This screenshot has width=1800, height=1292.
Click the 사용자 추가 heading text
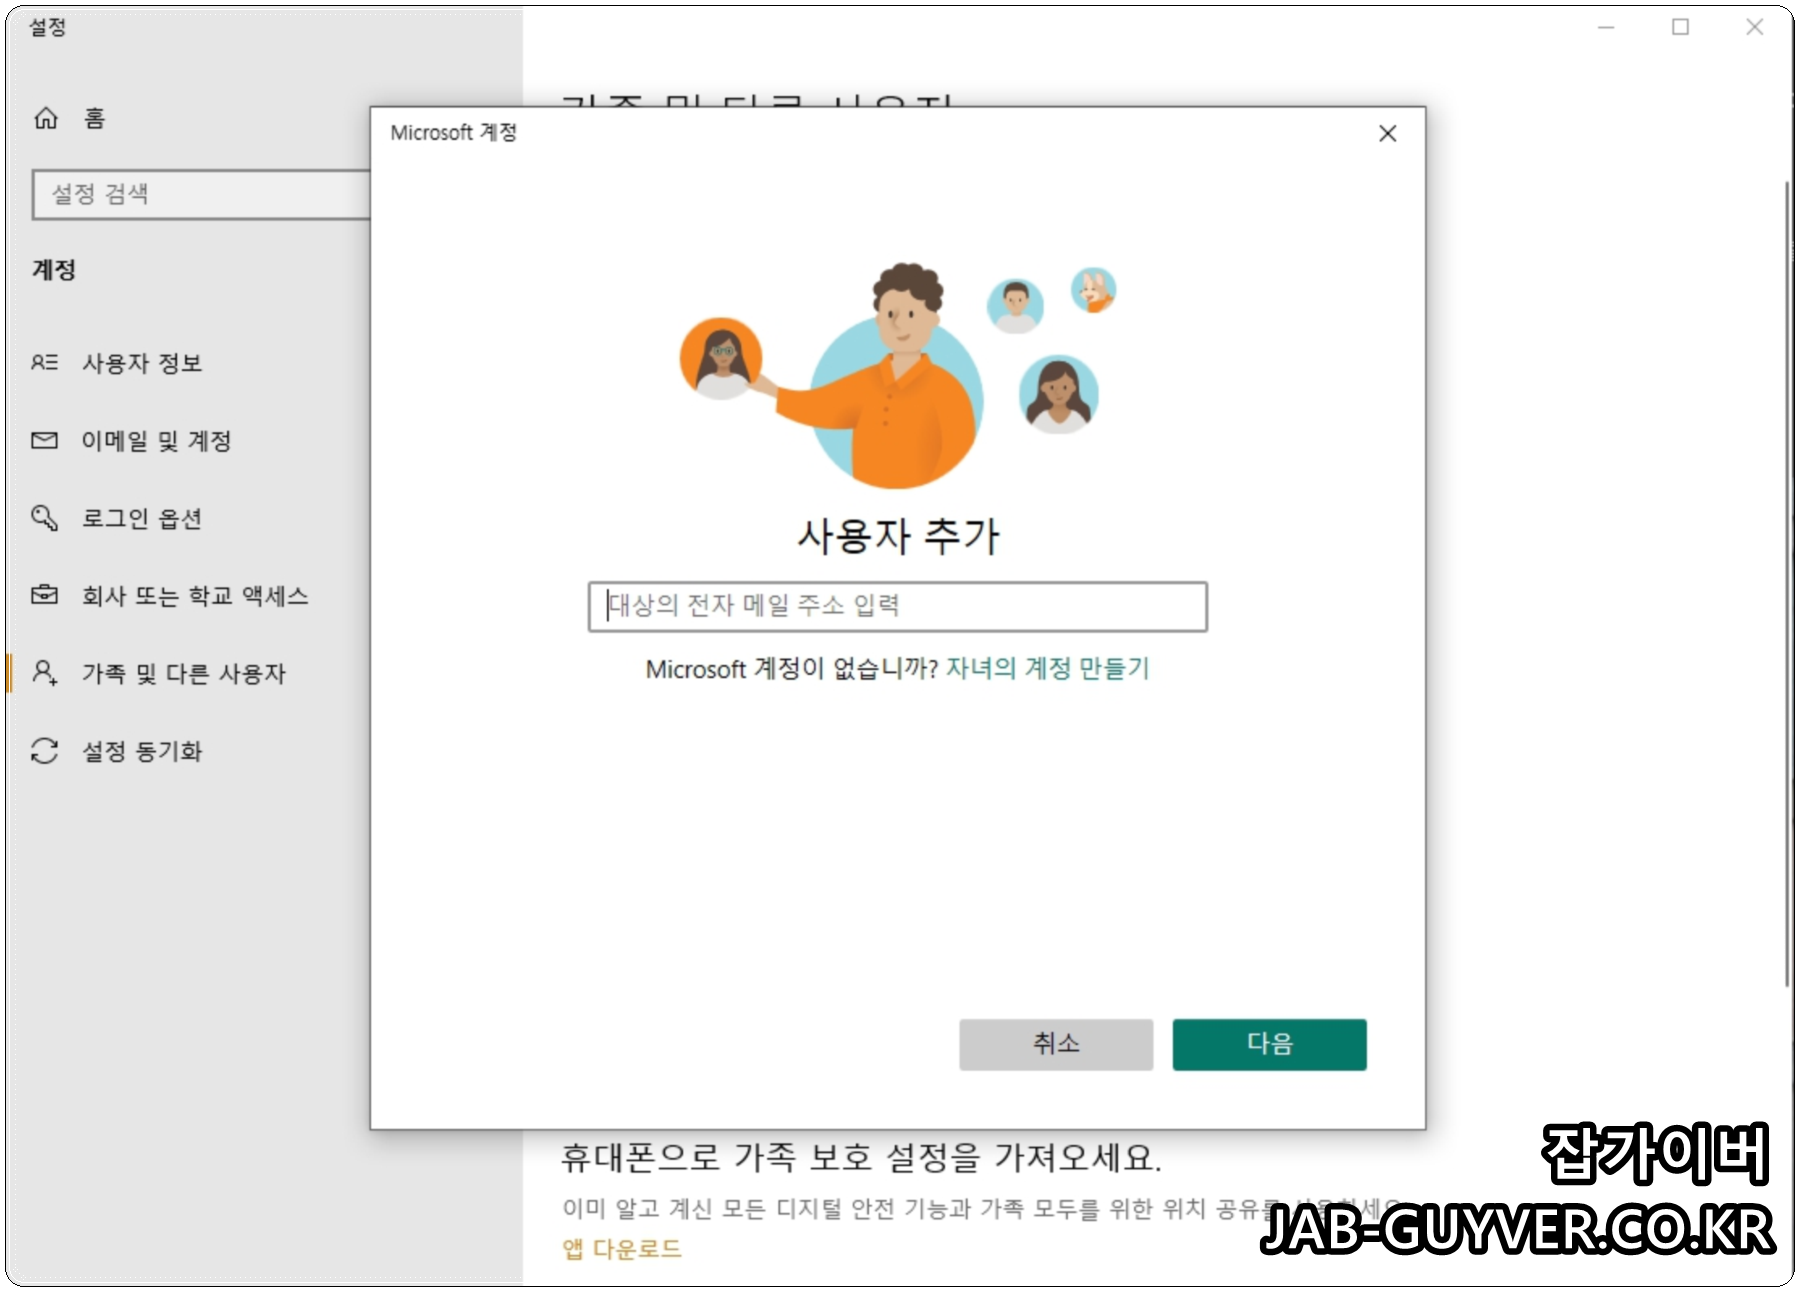point(898,536)
